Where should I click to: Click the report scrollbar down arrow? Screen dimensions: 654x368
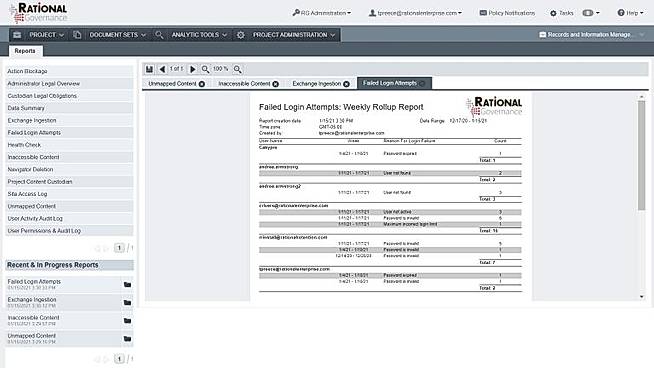tap(641, 297)
